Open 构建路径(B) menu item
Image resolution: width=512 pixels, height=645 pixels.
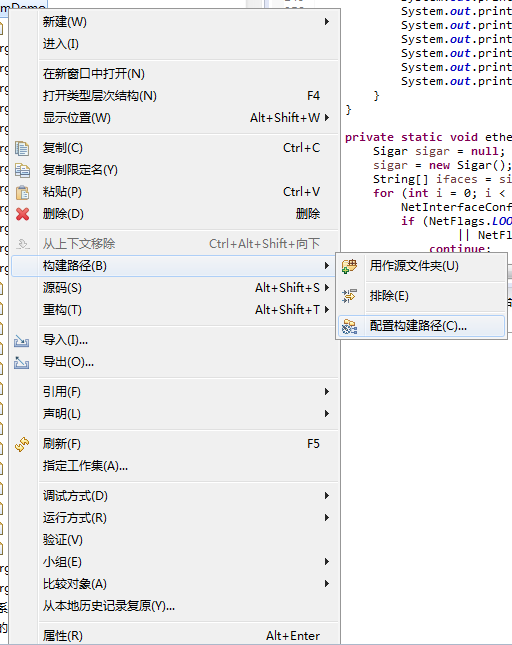[176, 266]
